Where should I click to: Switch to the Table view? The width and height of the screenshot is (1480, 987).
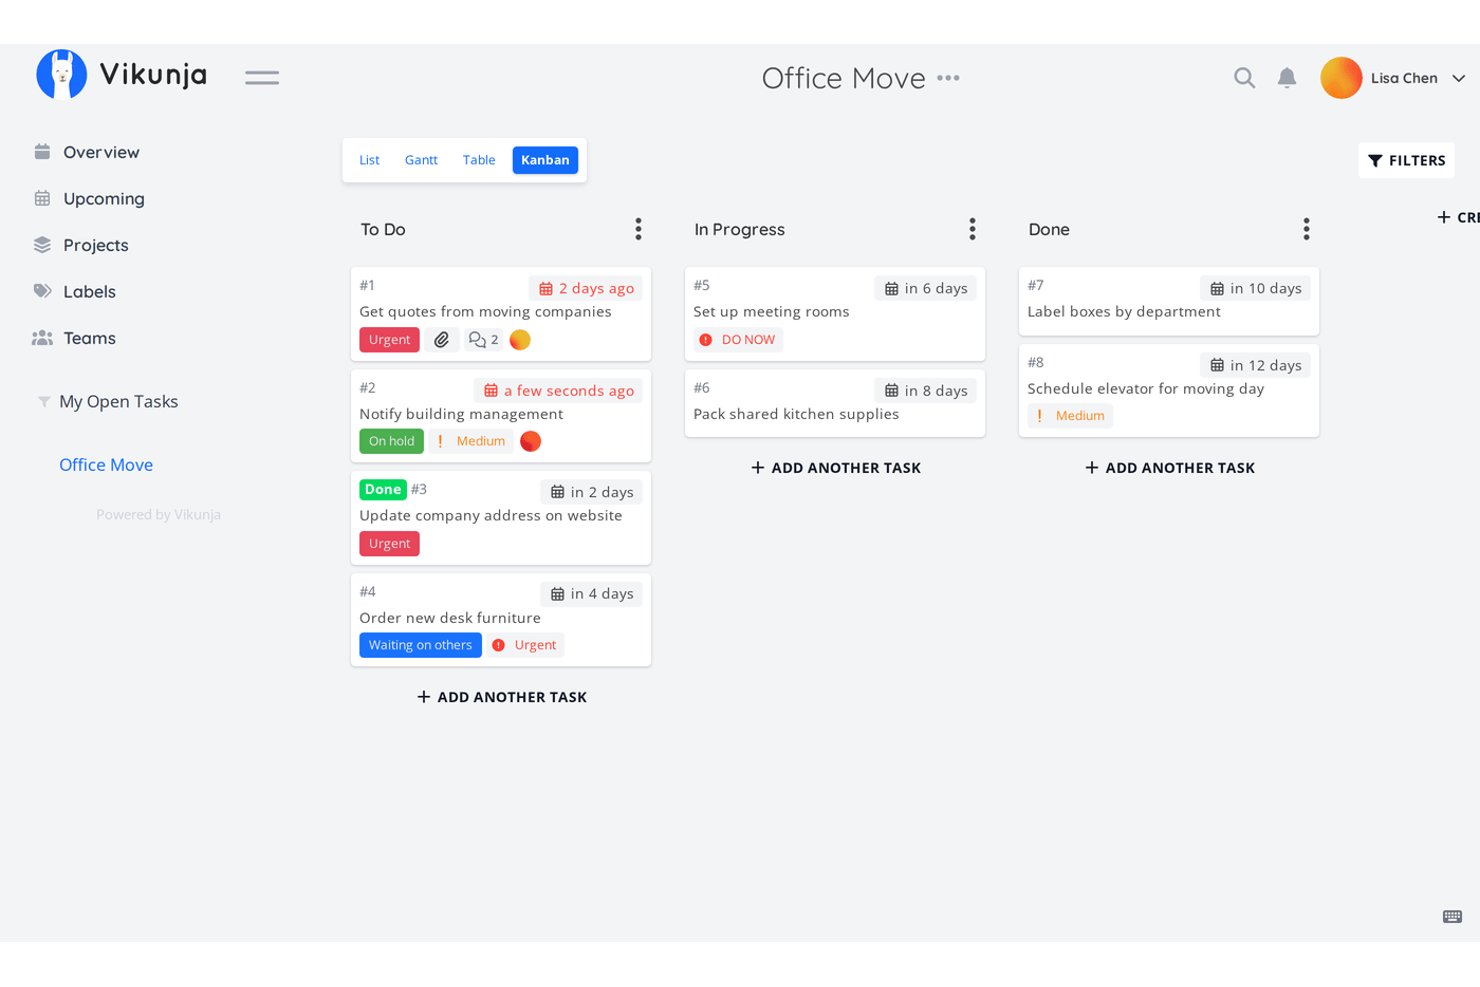pos(479,160)
